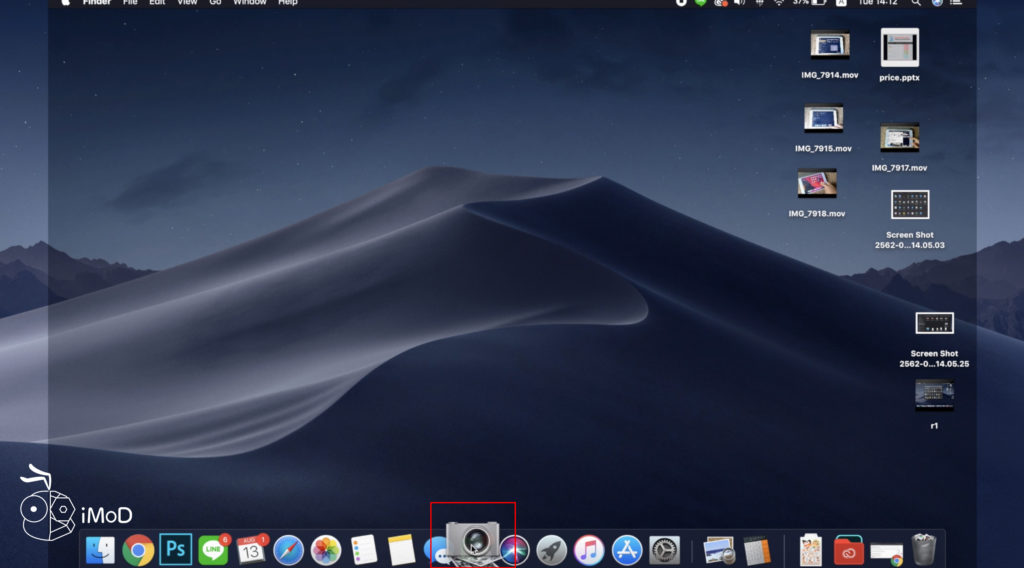
Task: Open the Edit menu
Action: [157, 3]
